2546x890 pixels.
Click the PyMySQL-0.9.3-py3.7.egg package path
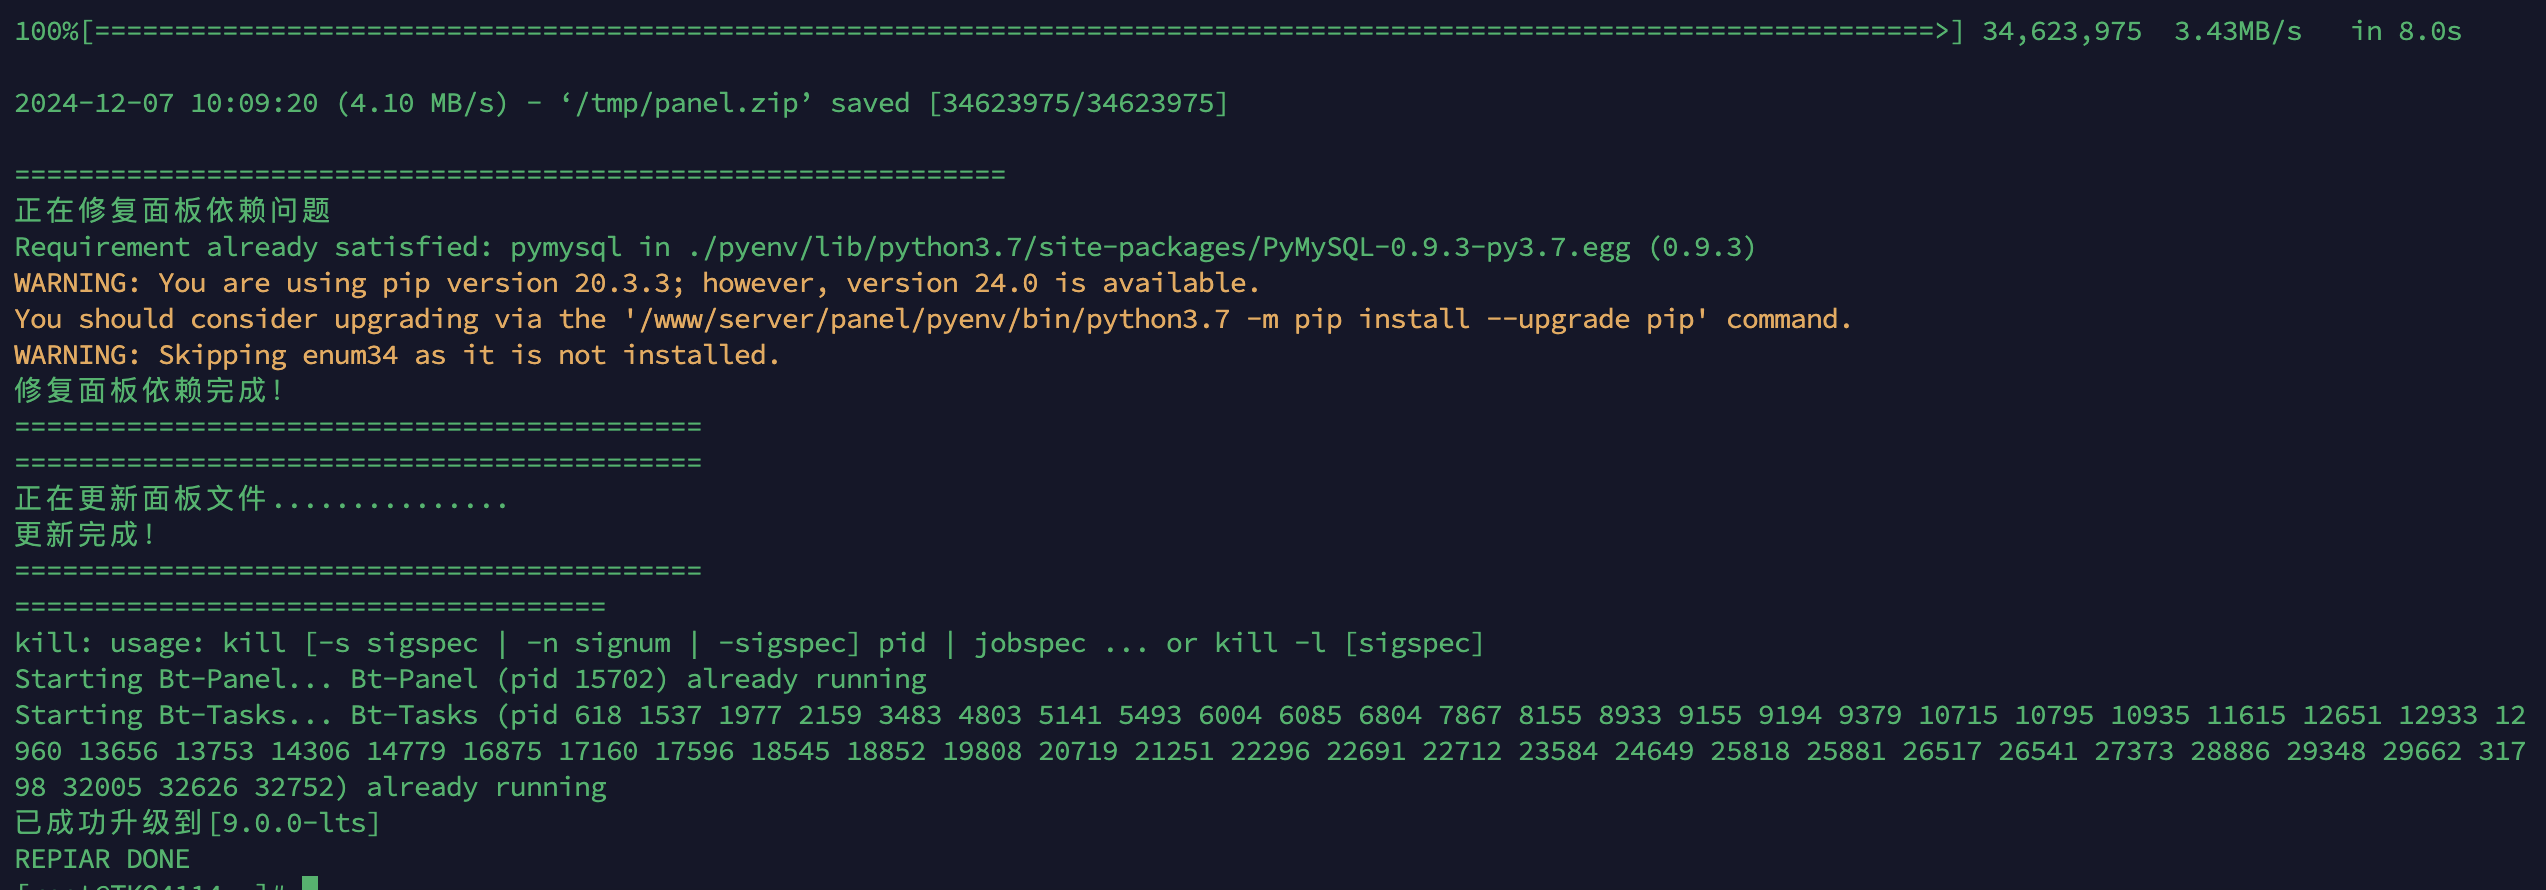1446,248
